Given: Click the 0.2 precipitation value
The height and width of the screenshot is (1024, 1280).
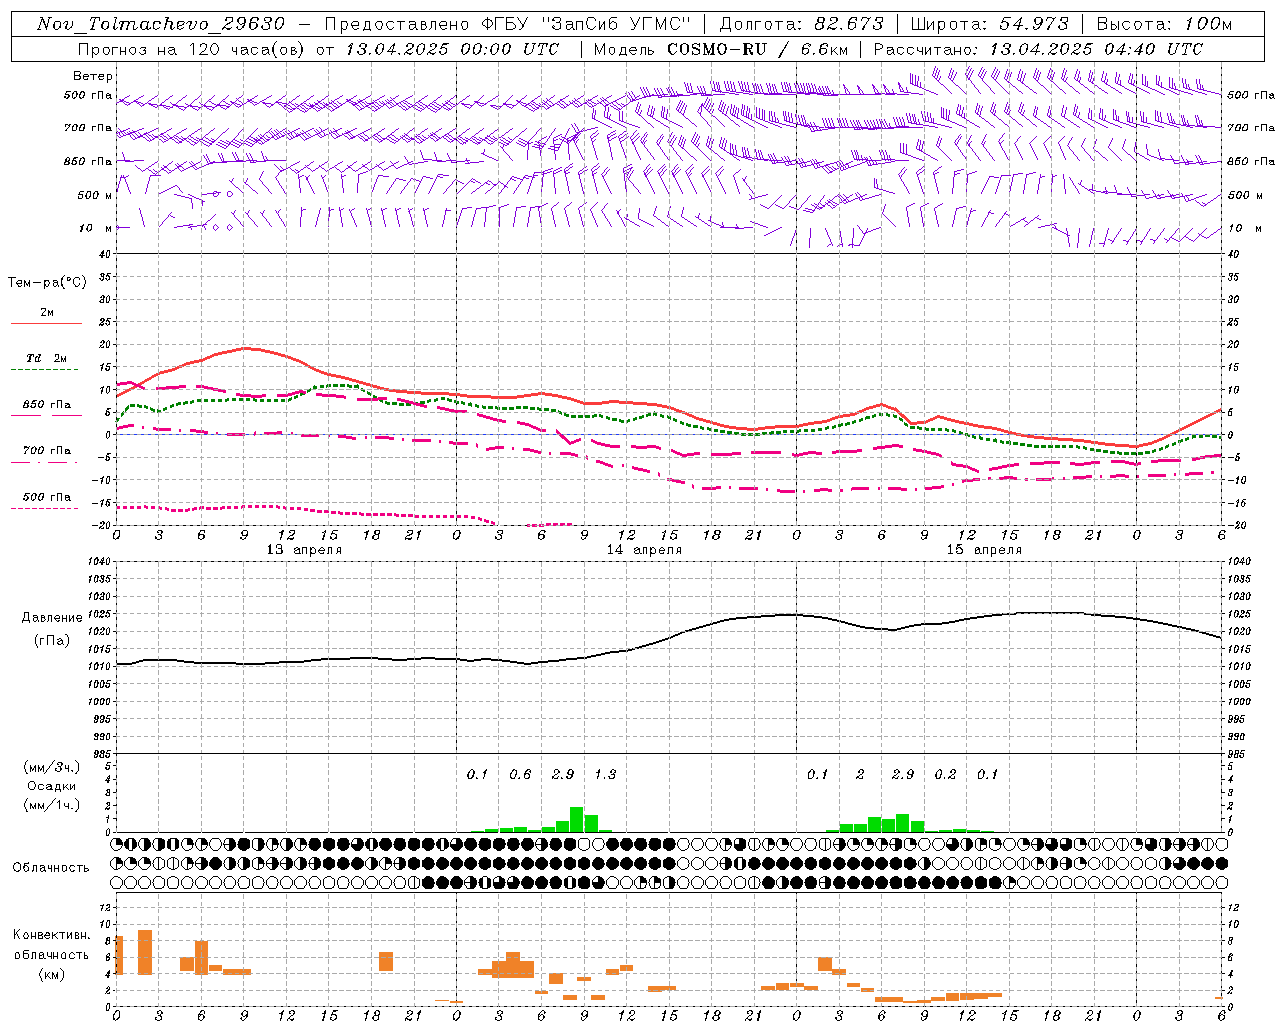Looking at the screenshot, I should pos(945,774).
